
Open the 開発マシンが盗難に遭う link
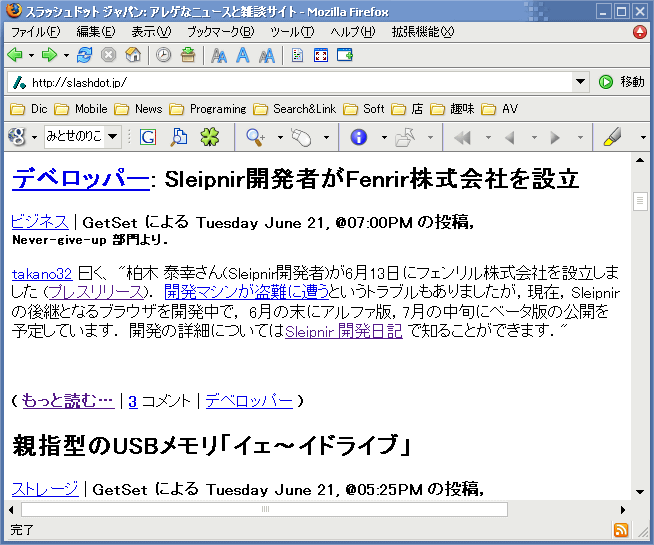coord(247,292)
